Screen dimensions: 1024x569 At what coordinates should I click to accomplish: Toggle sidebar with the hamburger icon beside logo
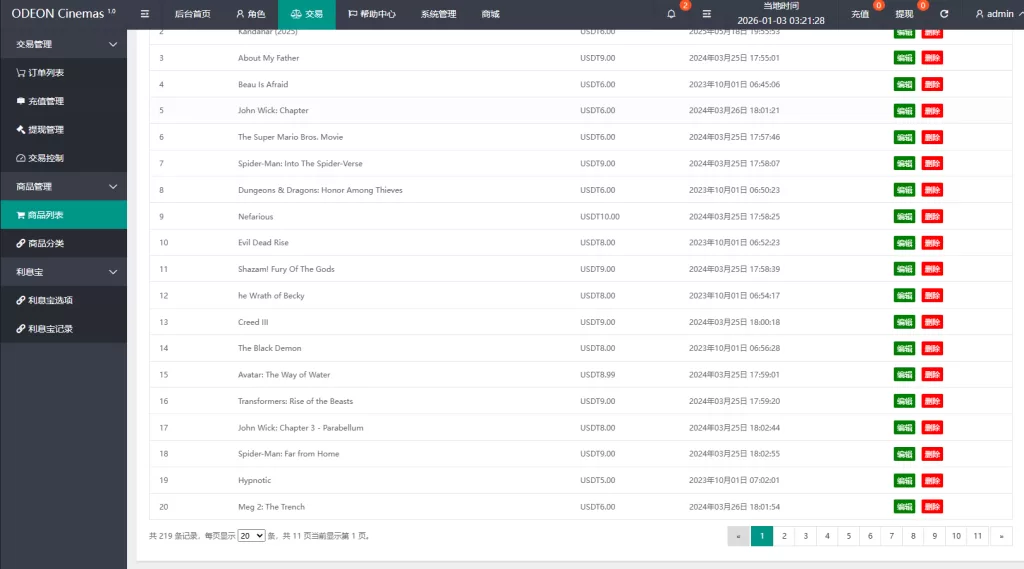(144, 14)
